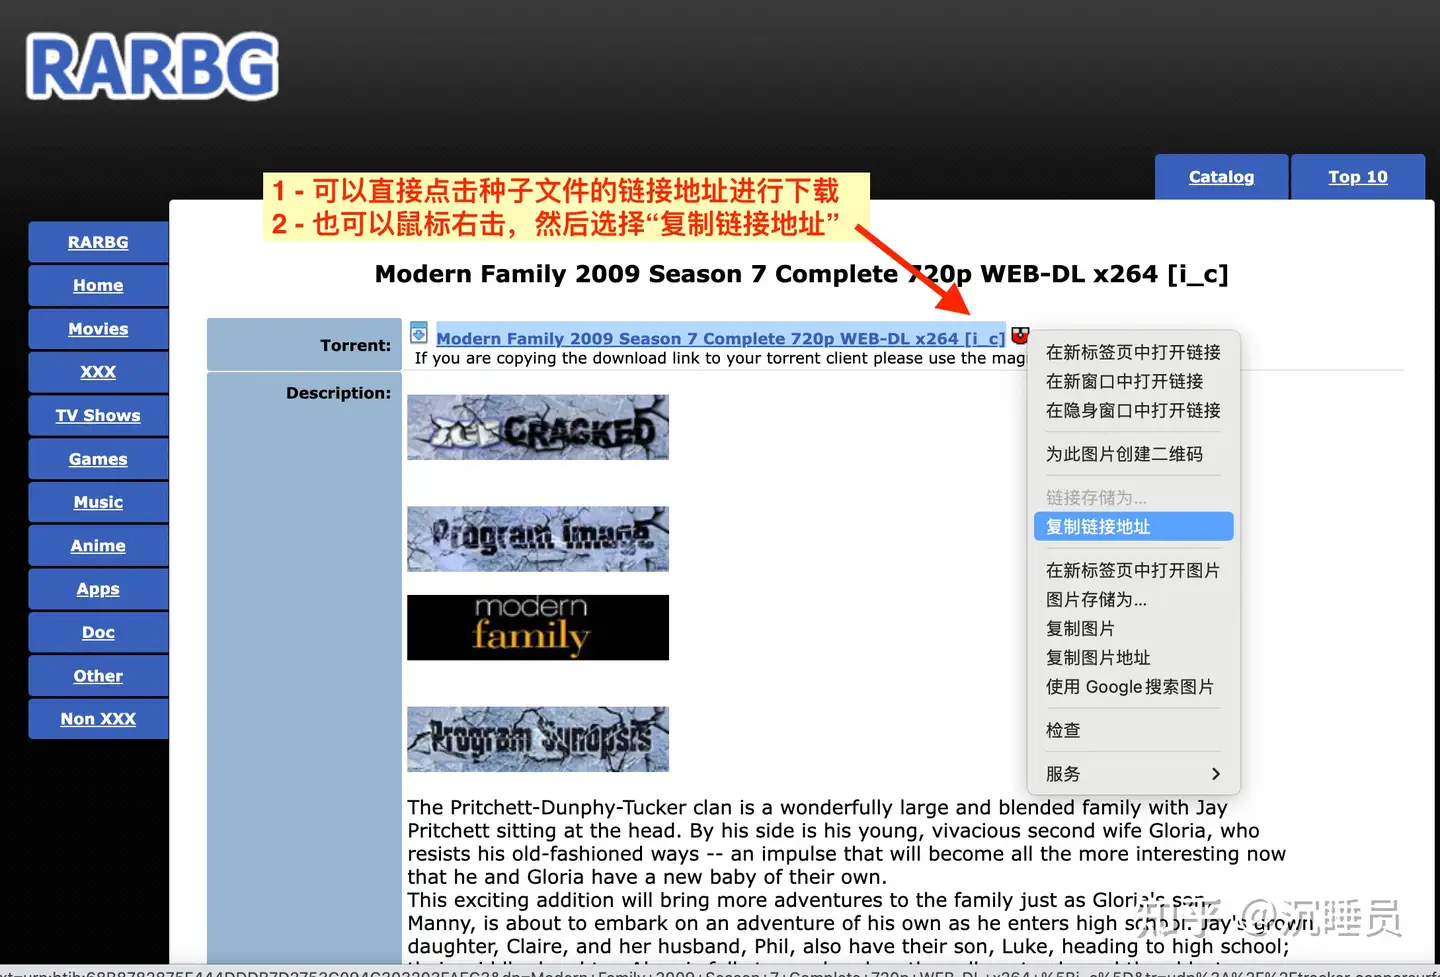Click text 'The Pritchett-Dunphy-Tucker clan' in synopsis
This screenshot has width=1440, height=977.
click(570, 808)
